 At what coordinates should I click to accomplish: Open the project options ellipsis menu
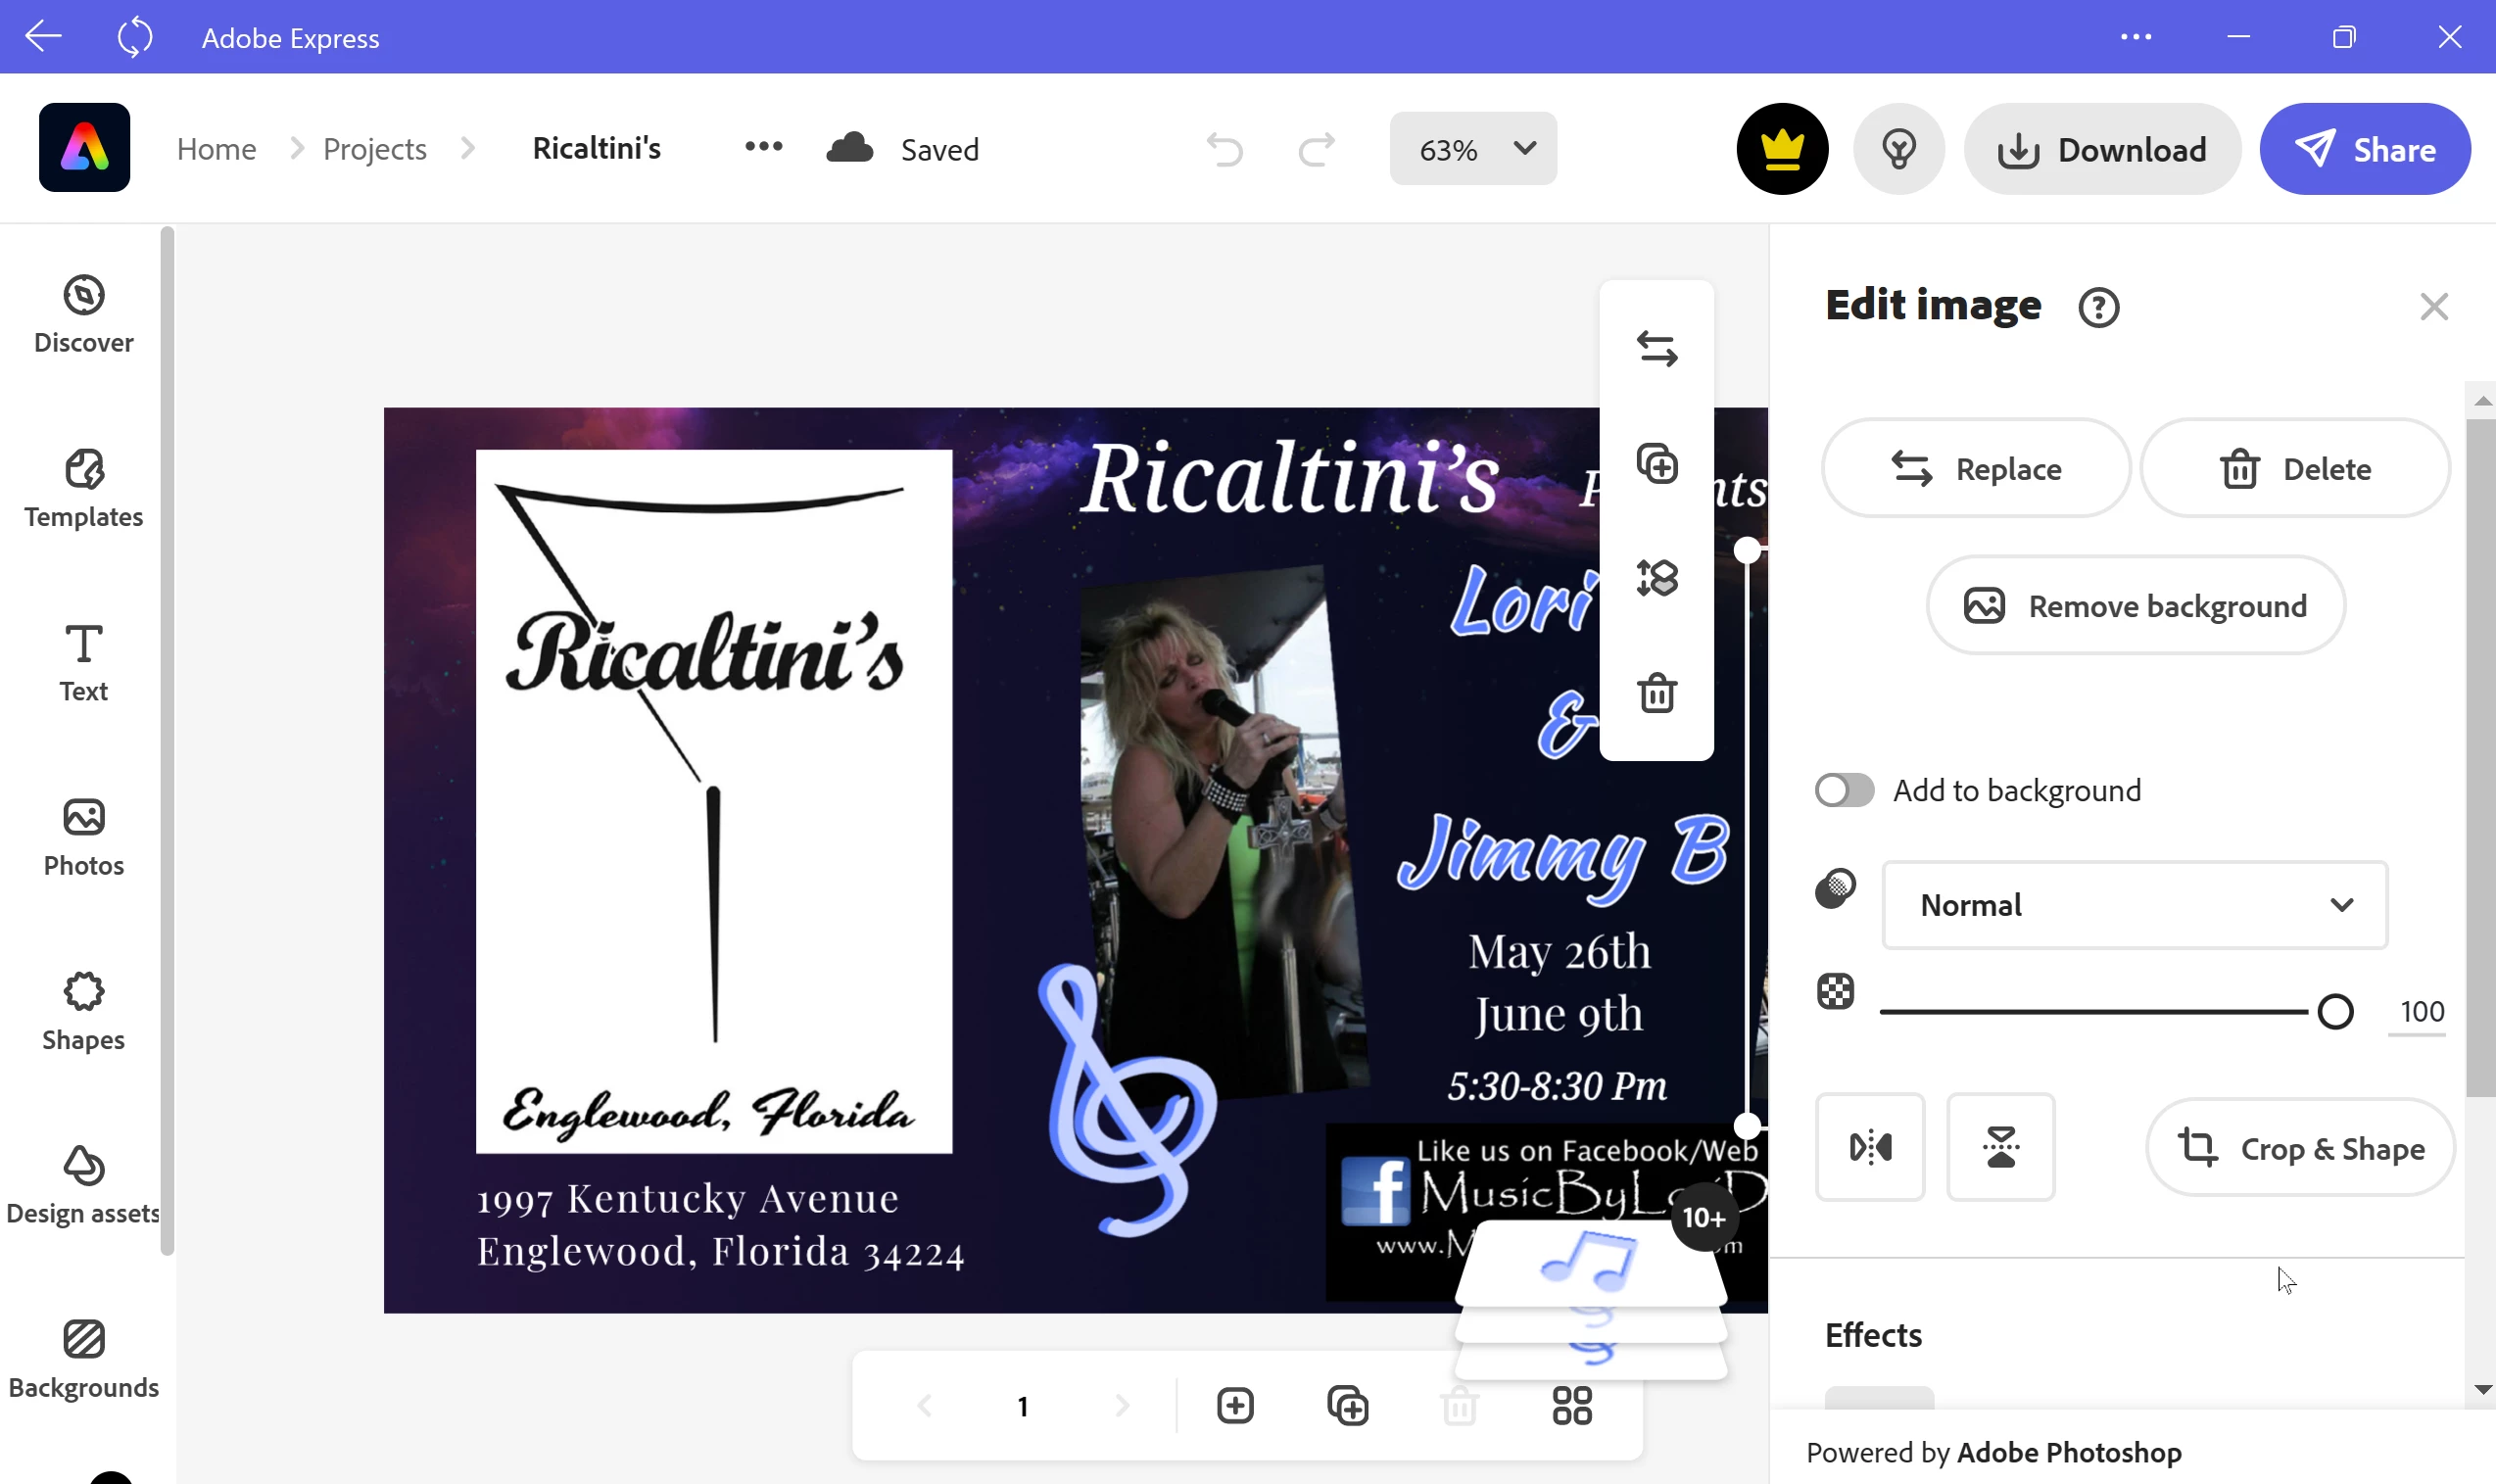click(763, 147)
